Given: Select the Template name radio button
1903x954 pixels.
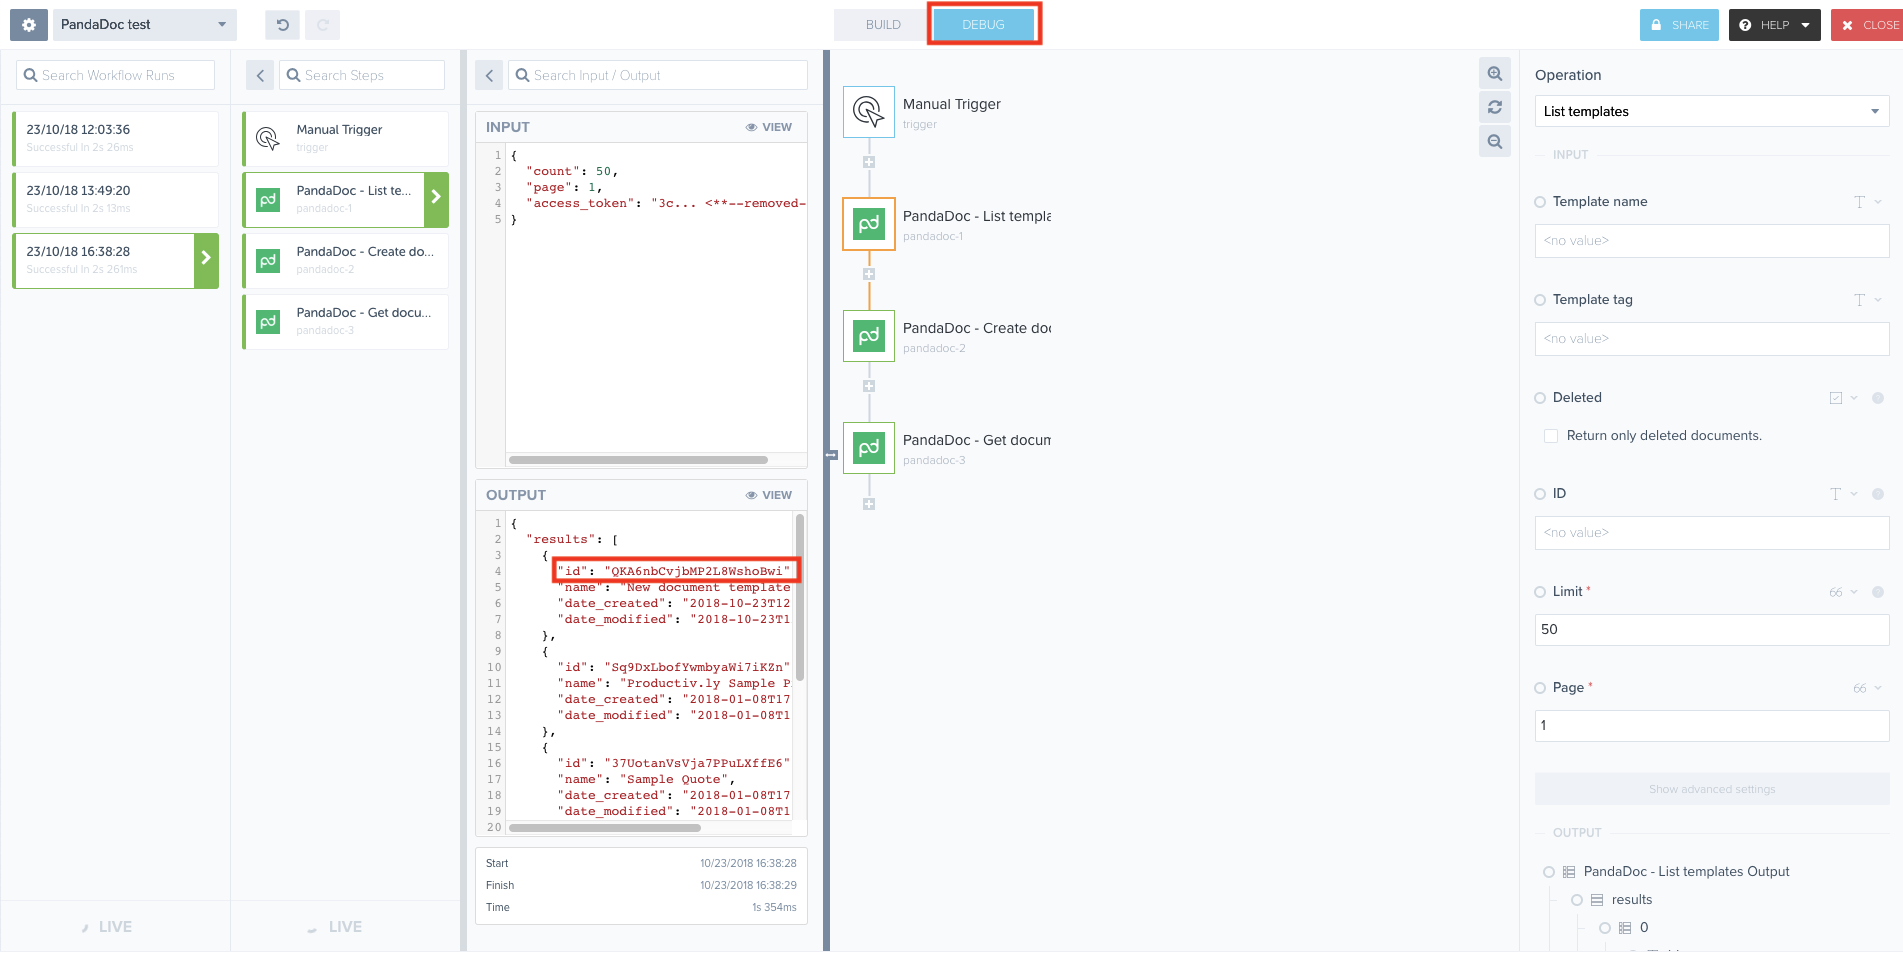Looking at the screenshot, I should 1539,201.
